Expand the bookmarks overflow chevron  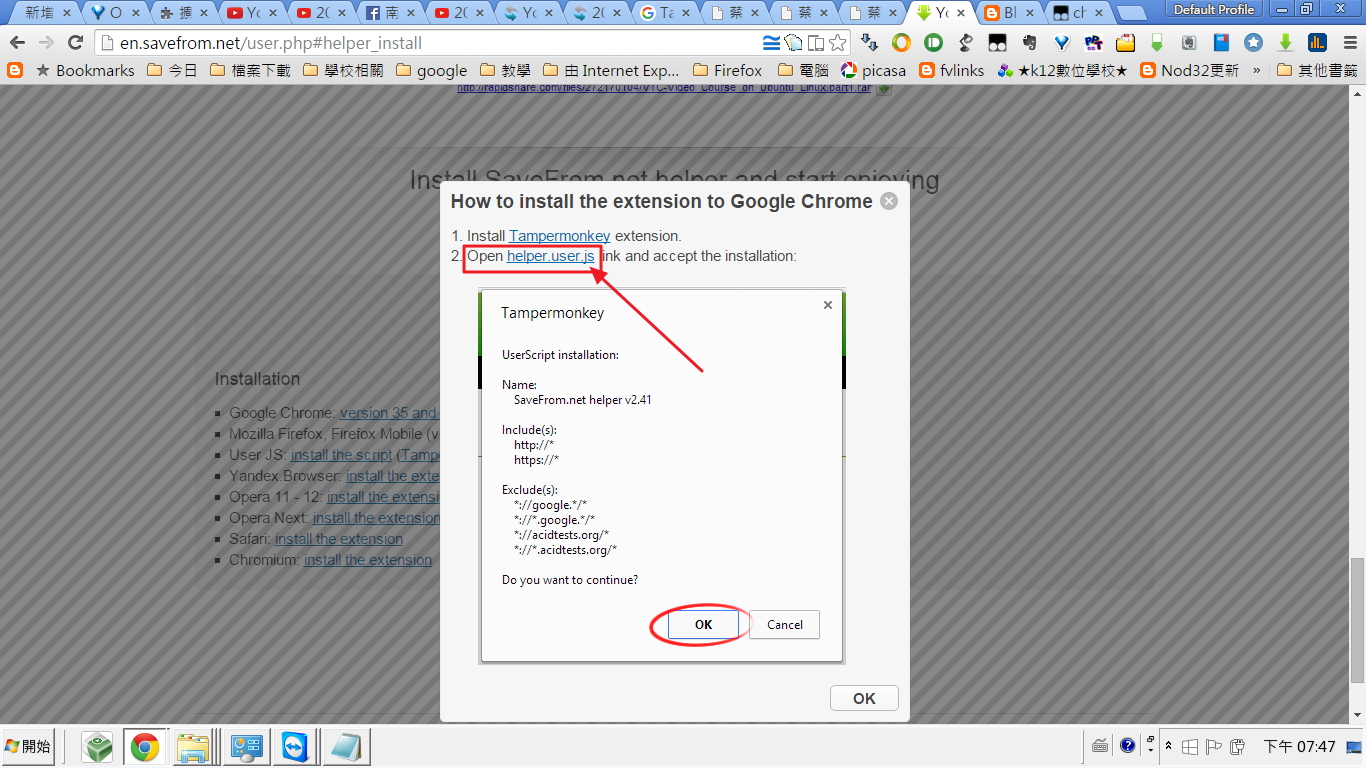[1256, 70]
